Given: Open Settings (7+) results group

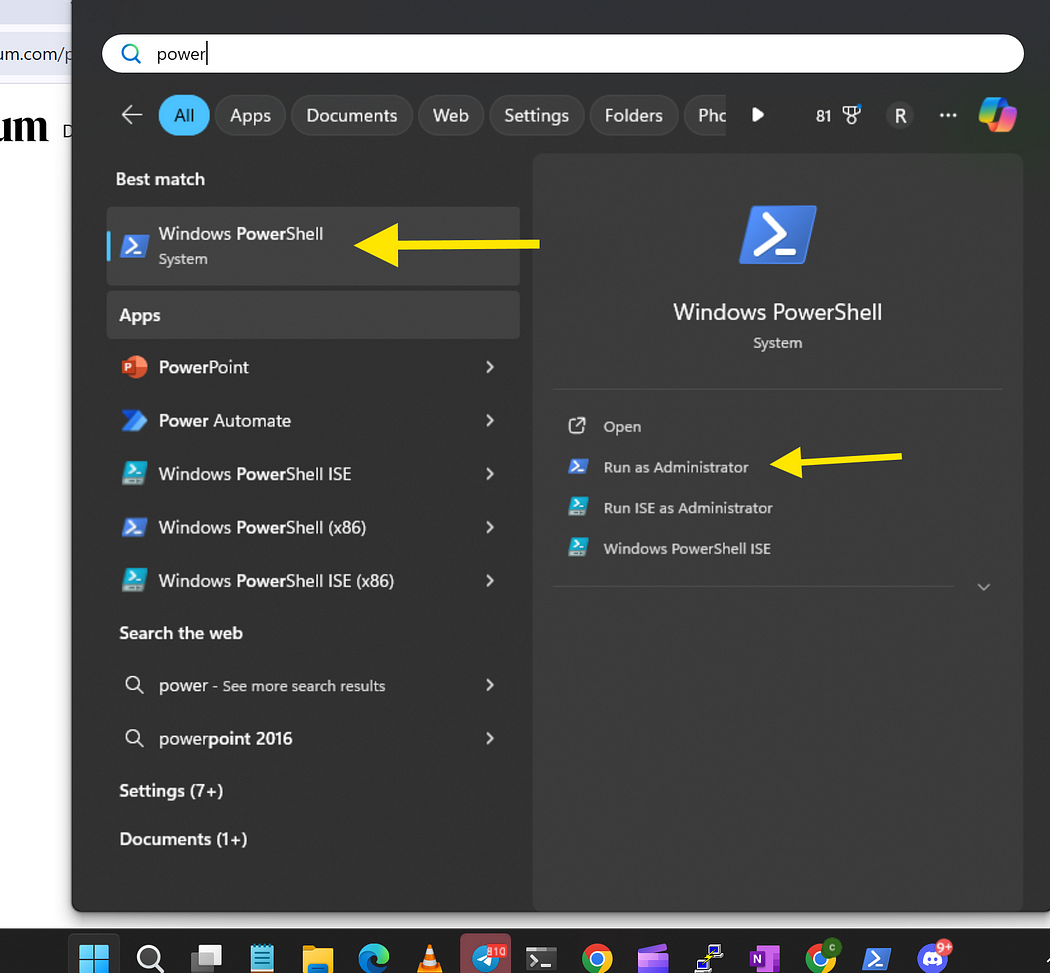Looking at the screenshot, I should (171, 791).
